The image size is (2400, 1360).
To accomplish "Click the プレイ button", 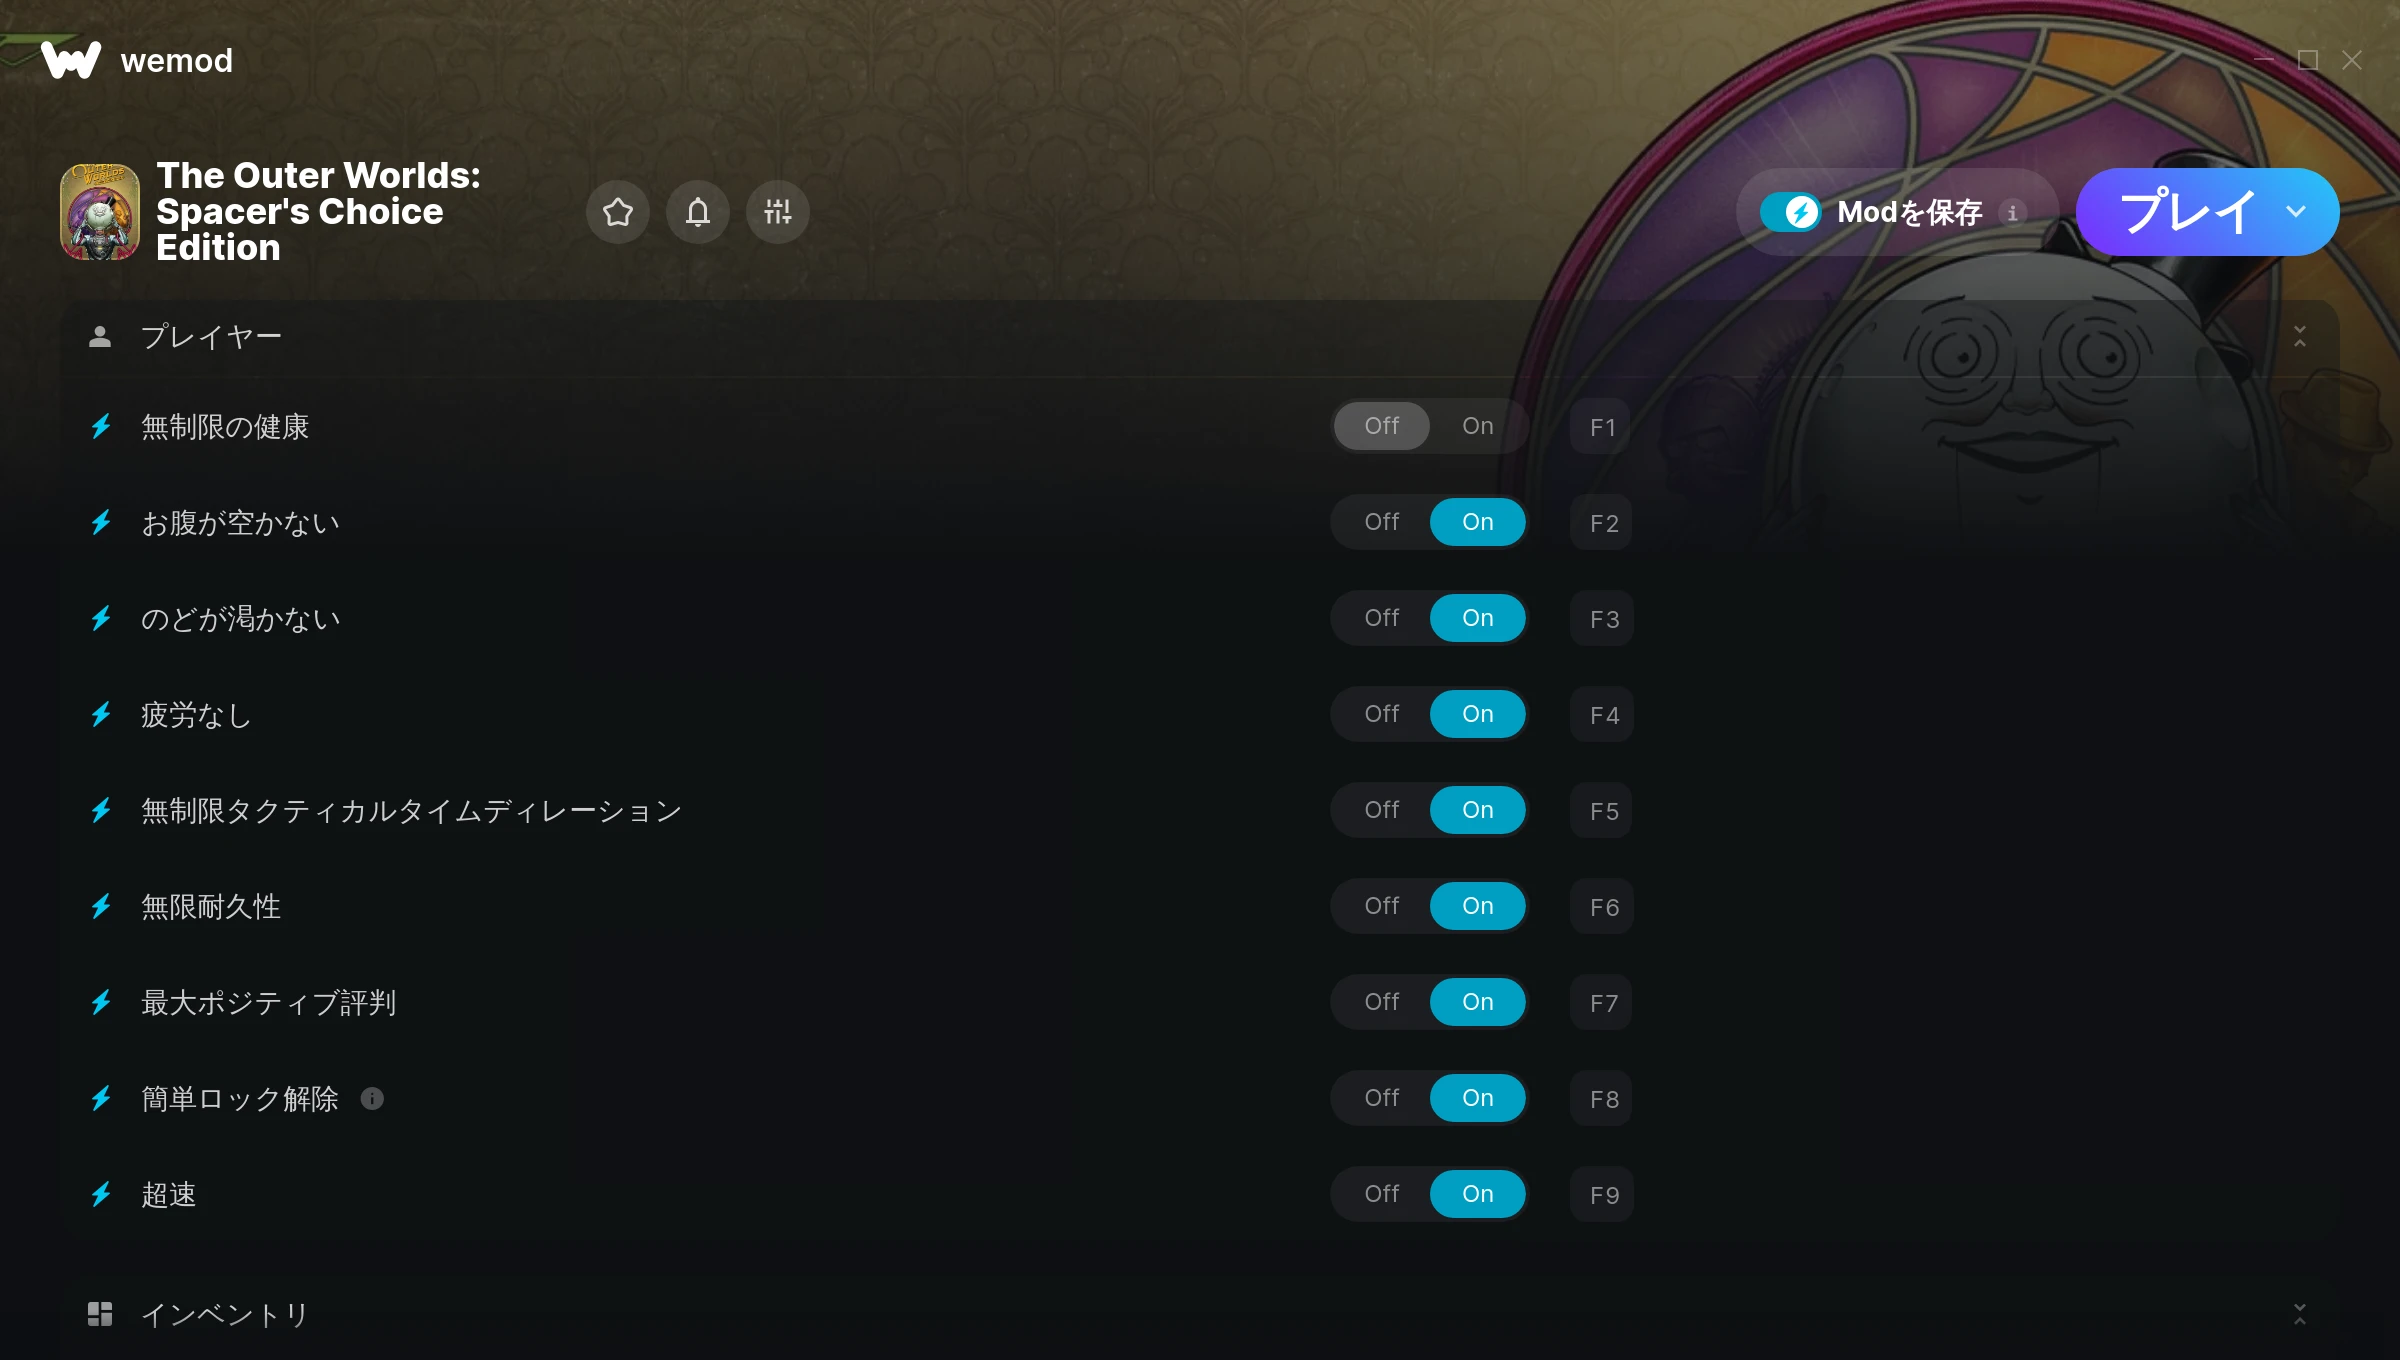I will [2186, 212].
